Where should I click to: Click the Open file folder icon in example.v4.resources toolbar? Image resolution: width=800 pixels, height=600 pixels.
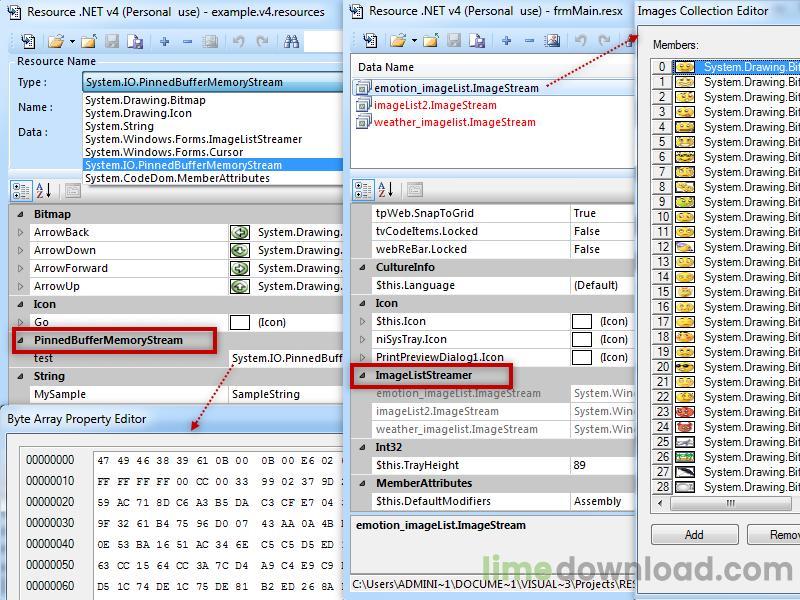point(54,42)
